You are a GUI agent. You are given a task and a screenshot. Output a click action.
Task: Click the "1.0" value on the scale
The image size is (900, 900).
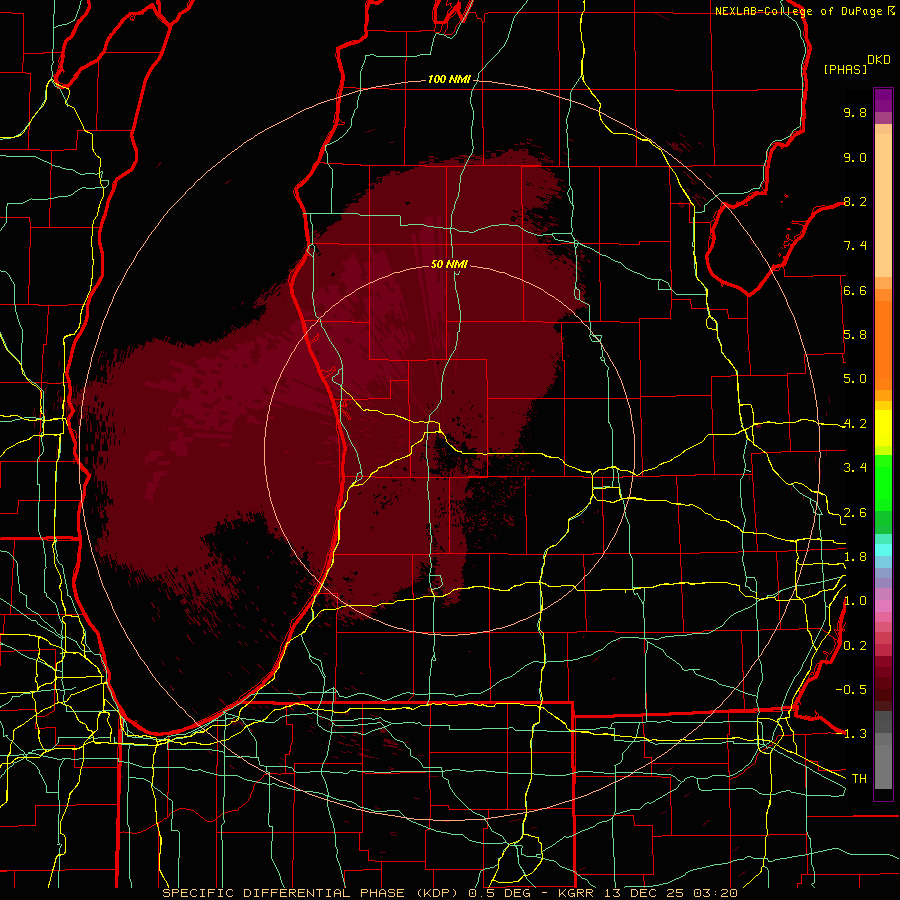(x=855, y=601)
